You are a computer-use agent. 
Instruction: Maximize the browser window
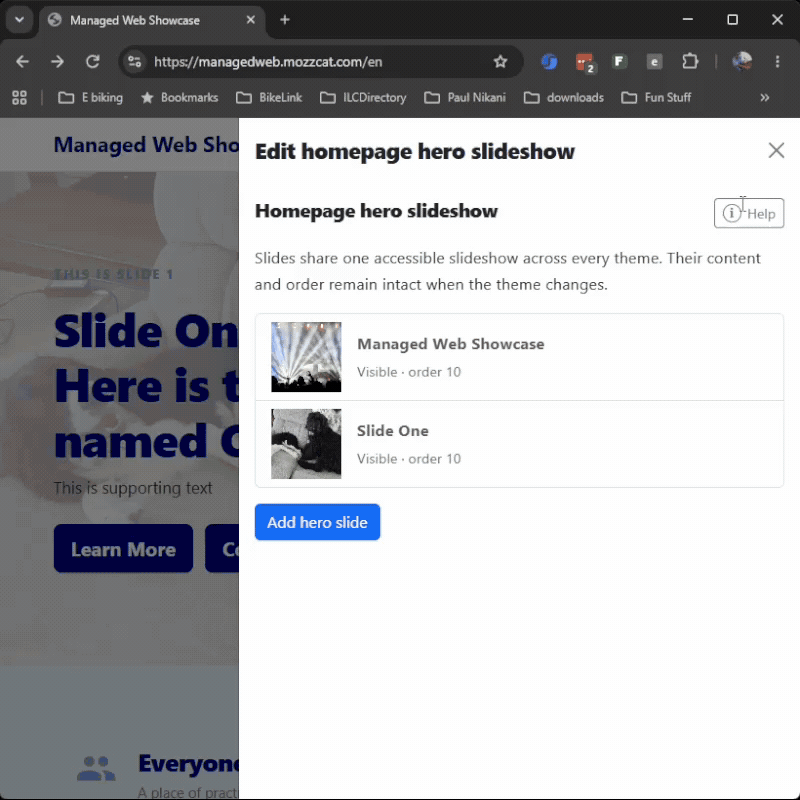click(732, 19)
